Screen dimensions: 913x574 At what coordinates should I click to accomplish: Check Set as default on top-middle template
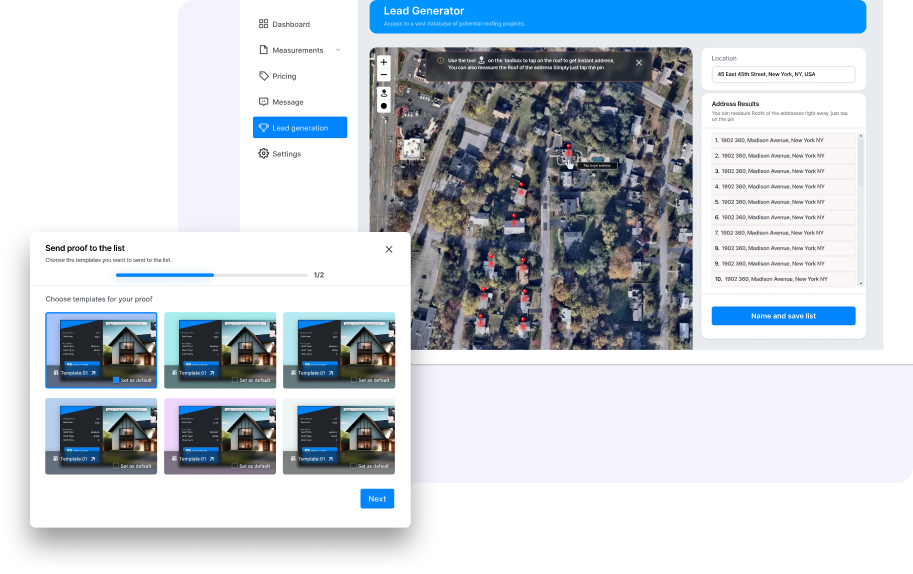point(235,380)
